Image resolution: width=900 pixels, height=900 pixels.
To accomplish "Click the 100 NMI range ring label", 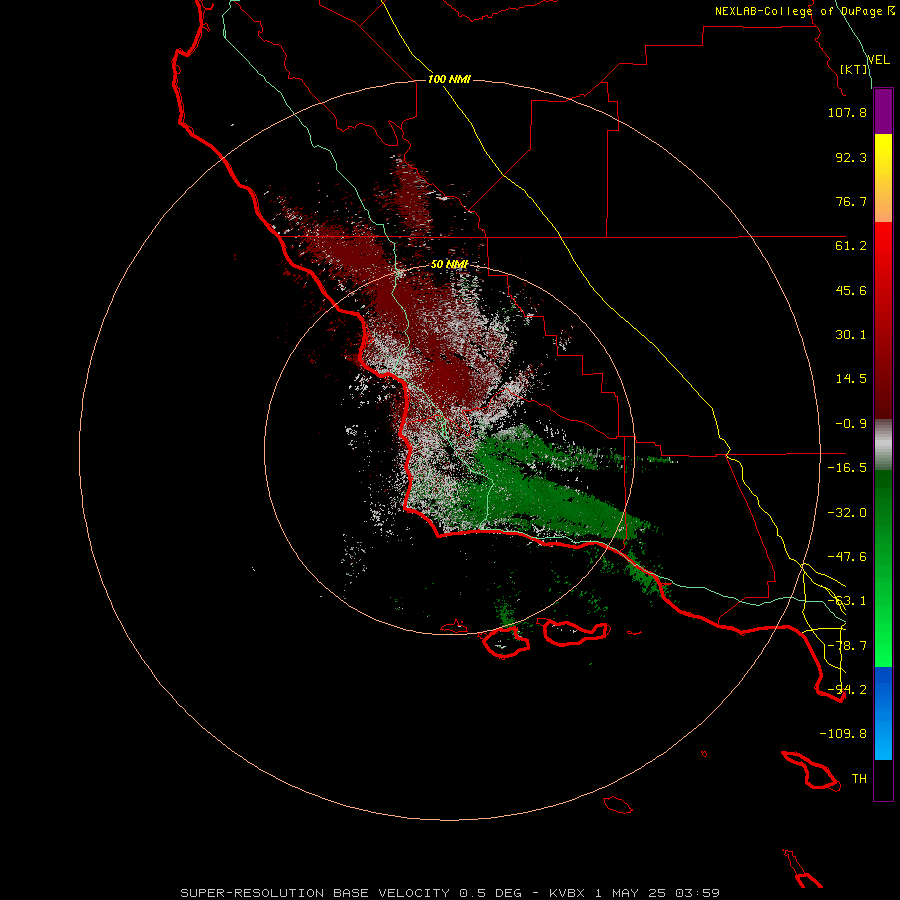I will [x=449, y=79].
